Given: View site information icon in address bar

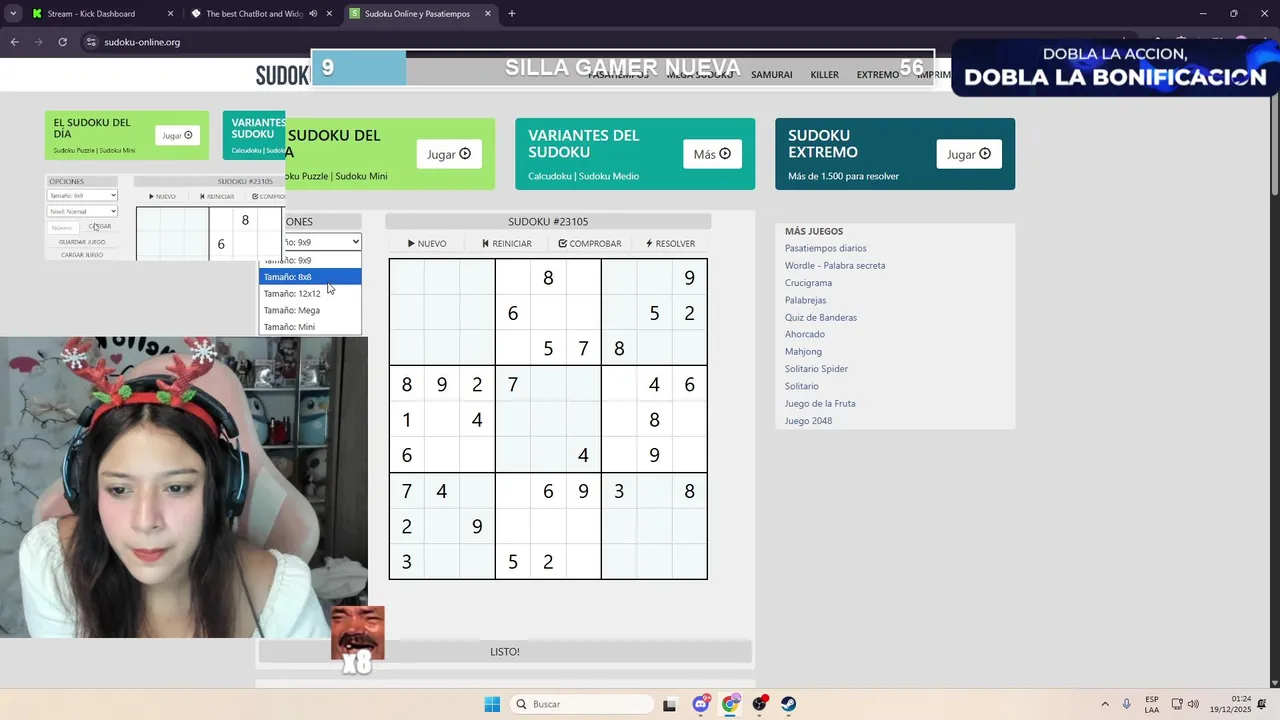Looking at the screenshot, I should (x=90, y=42).
